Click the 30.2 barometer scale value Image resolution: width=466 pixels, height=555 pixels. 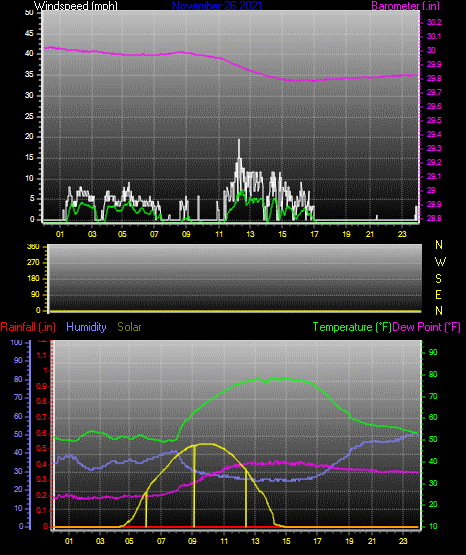pos(434,22)
